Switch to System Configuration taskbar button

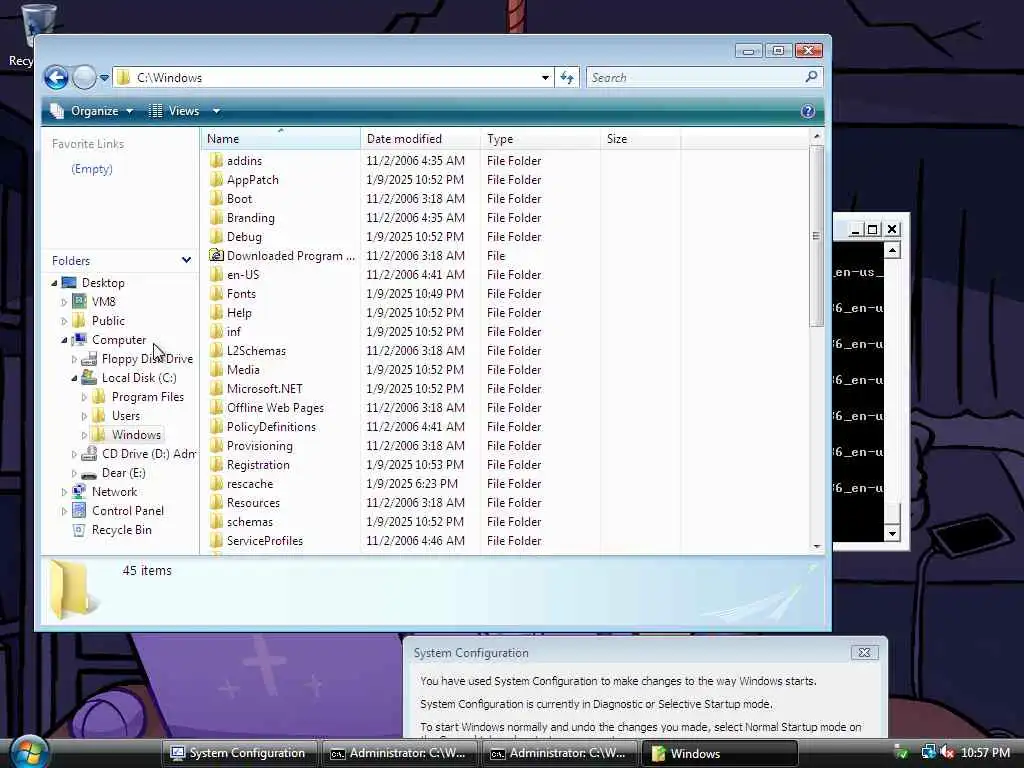[239, 753]
